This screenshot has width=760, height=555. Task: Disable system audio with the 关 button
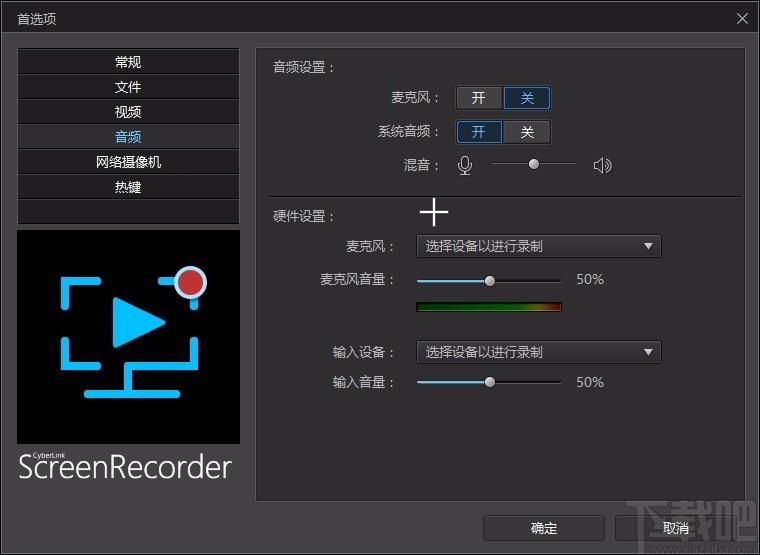point(527,132)
